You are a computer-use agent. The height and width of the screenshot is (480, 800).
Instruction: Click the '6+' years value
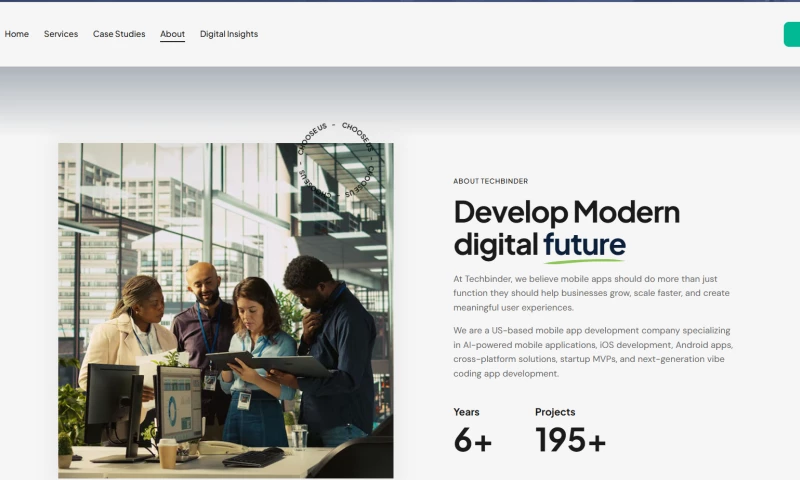click(x=472, y=440)
